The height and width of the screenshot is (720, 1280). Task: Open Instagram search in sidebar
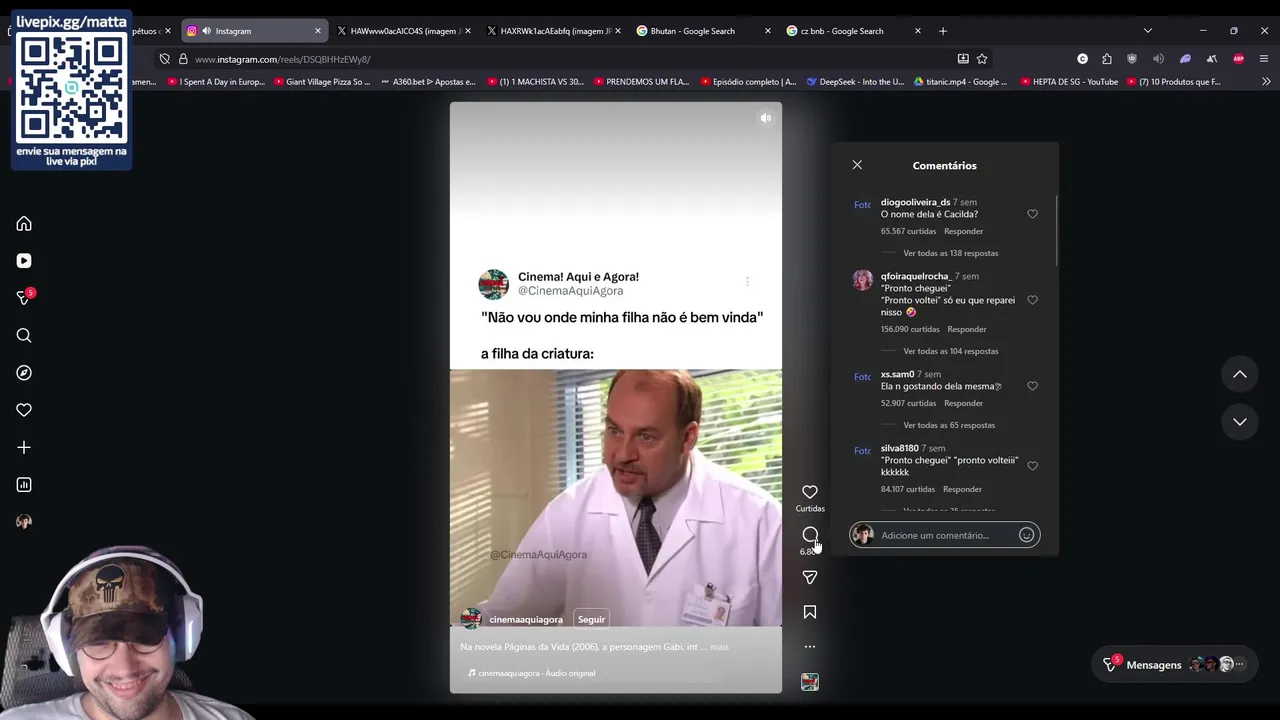click(x=24, y=336)
